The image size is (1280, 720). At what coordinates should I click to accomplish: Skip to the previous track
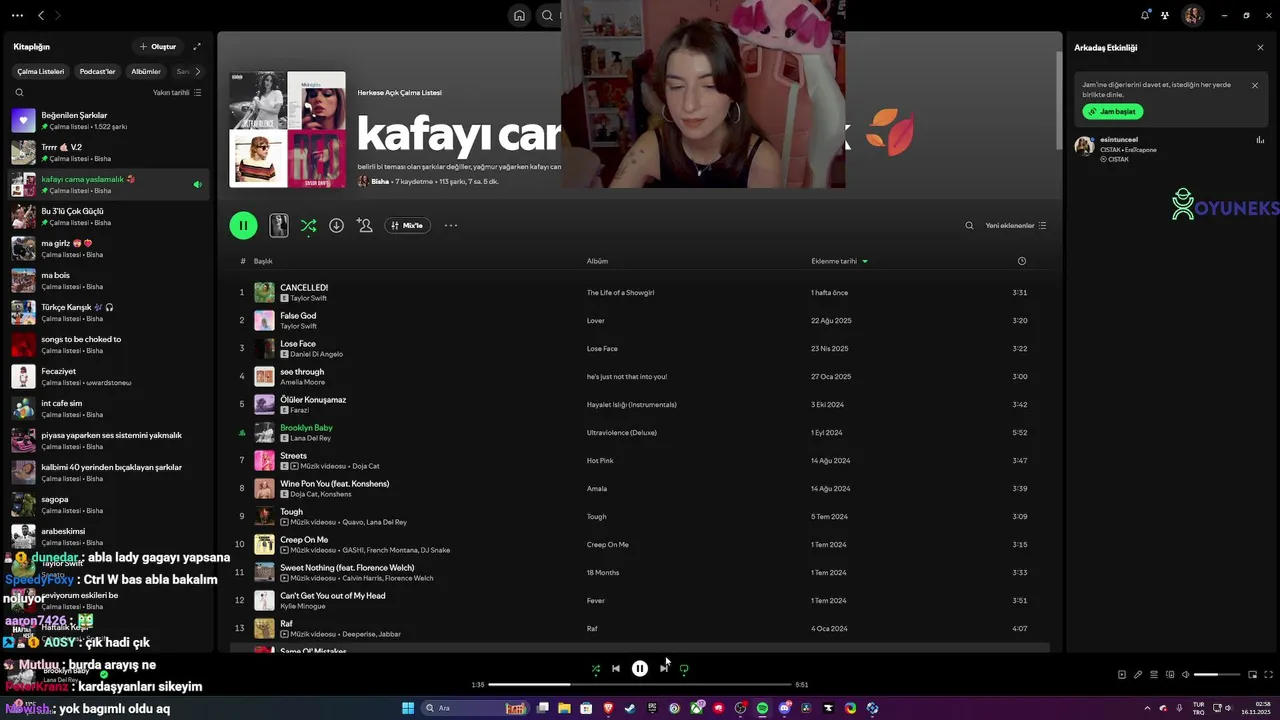[616, 669]
